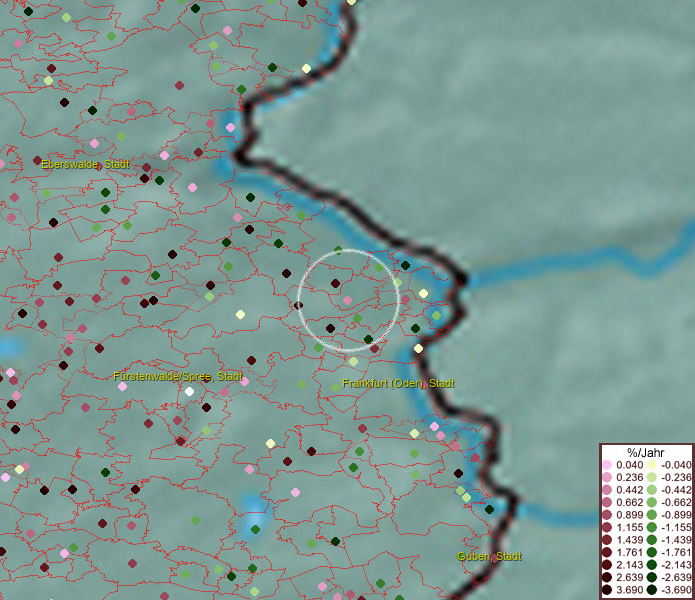
Task: Click the legend swatch for -1.155
Action: click(652, 527)
